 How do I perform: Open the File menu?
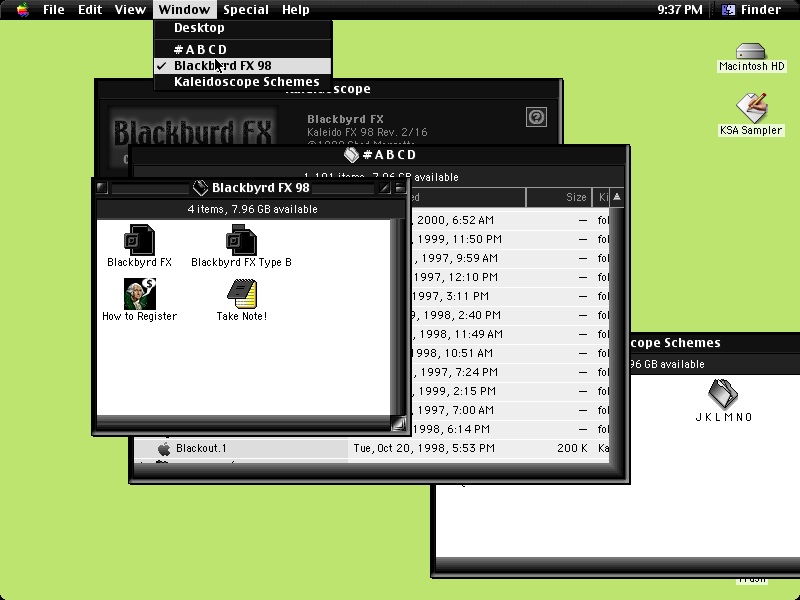tap(54, 10)
